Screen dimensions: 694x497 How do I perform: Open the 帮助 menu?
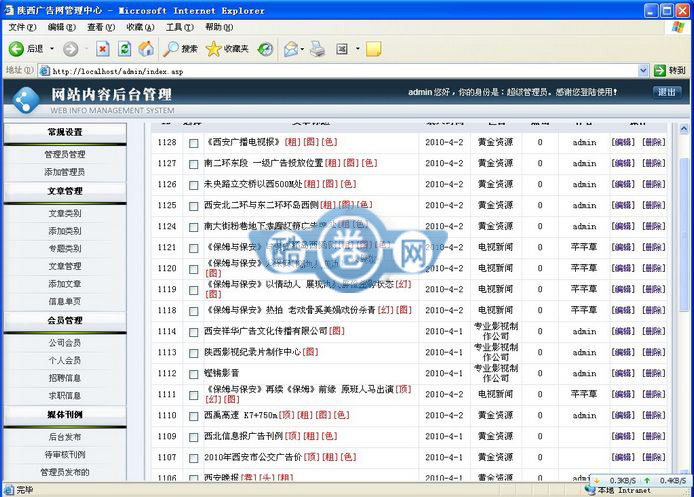(x=219, y=27)
